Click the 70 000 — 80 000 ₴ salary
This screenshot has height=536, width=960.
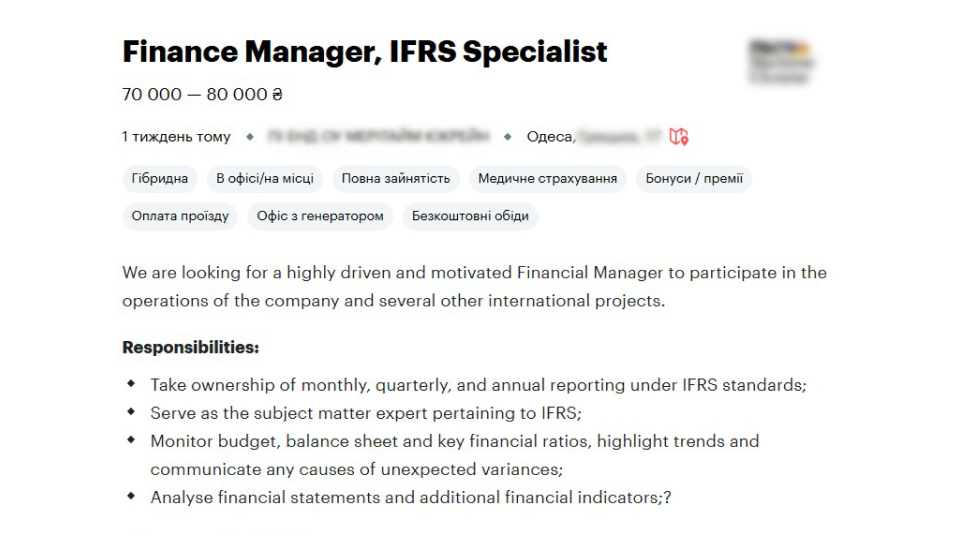pos(202,95)
